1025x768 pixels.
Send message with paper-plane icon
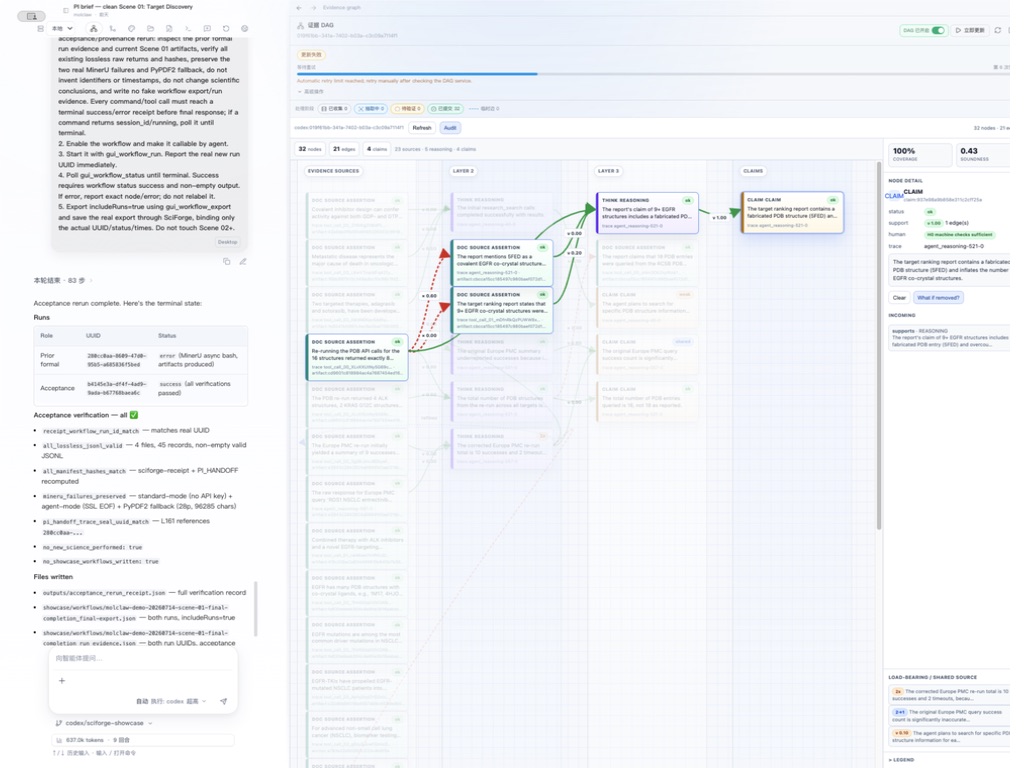point(224,701)
